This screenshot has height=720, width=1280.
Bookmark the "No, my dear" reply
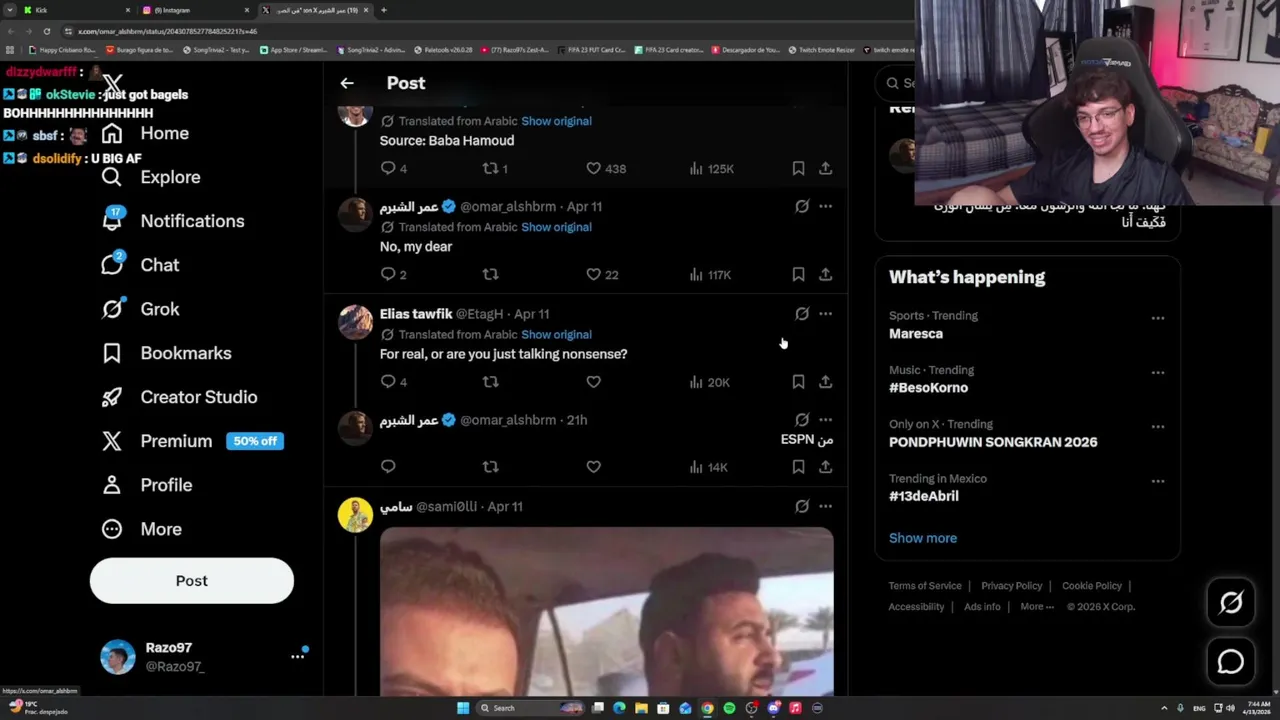click(798, 275)
